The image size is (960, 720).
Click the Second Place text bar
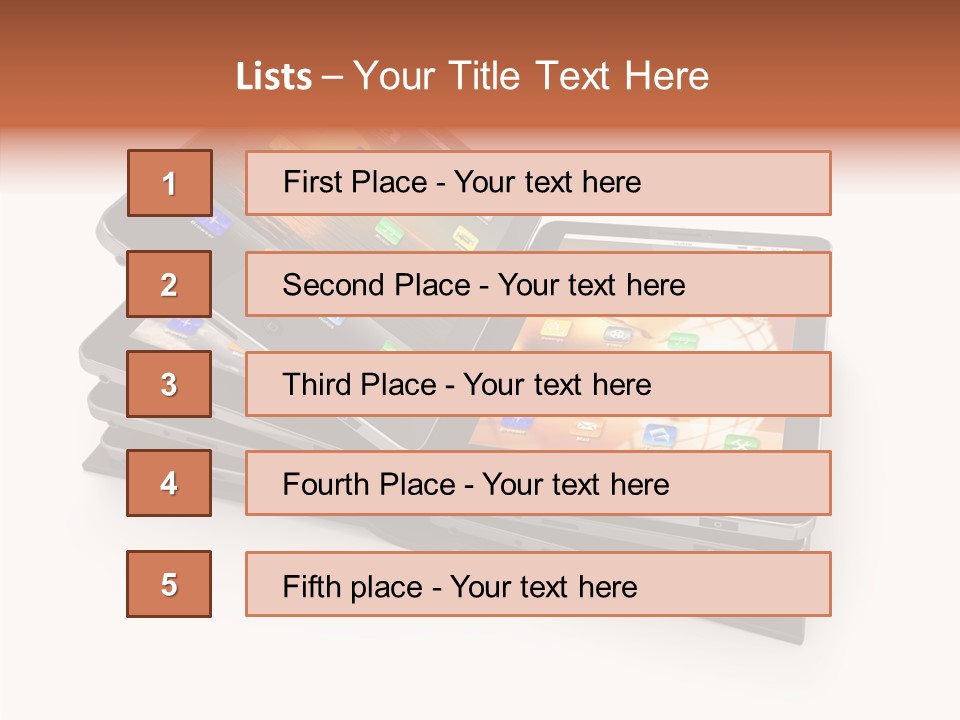pyautogui.click(x=538, y=284)
